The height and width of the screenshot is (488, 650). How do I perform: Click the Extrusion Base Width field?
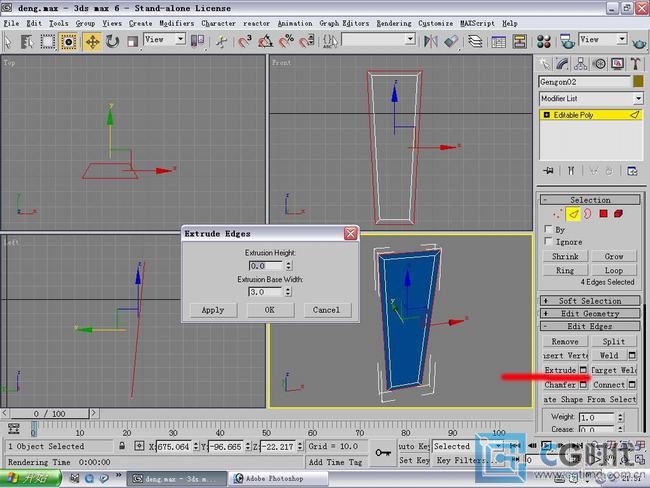[266, 292]
